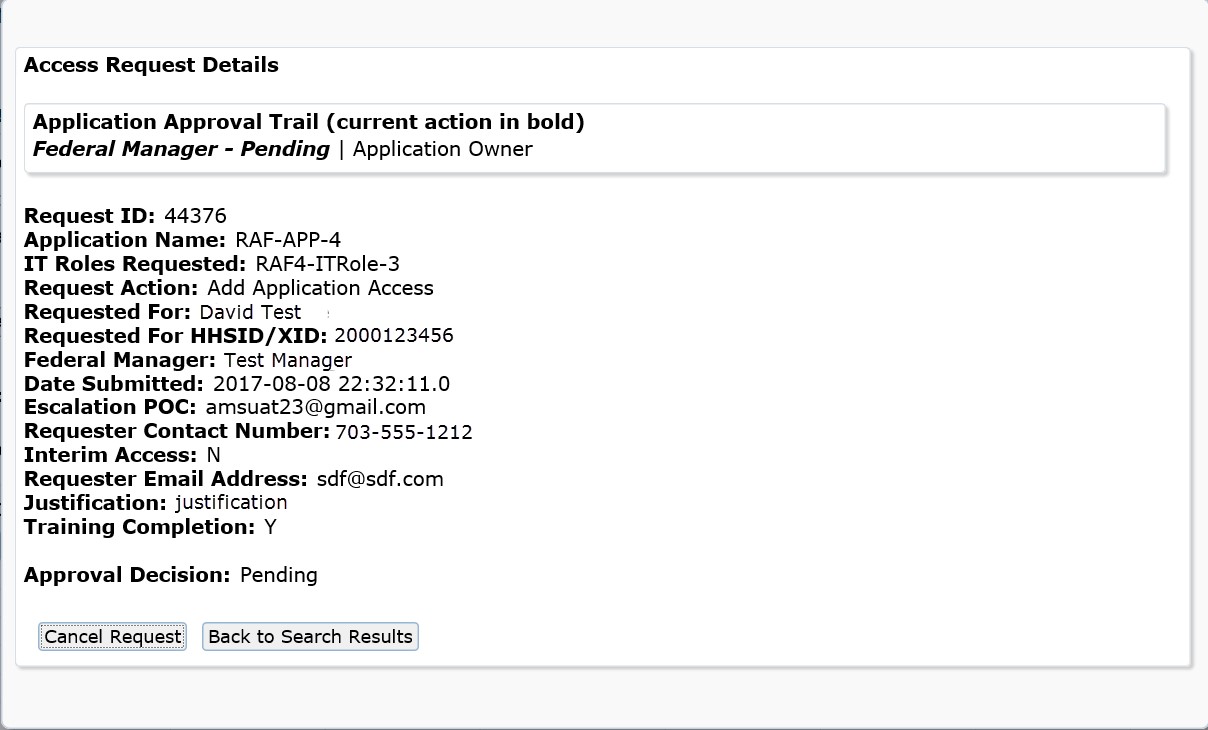
Task: Click the requester email sdf@sdf.com
Action: (x=379, y=479)
